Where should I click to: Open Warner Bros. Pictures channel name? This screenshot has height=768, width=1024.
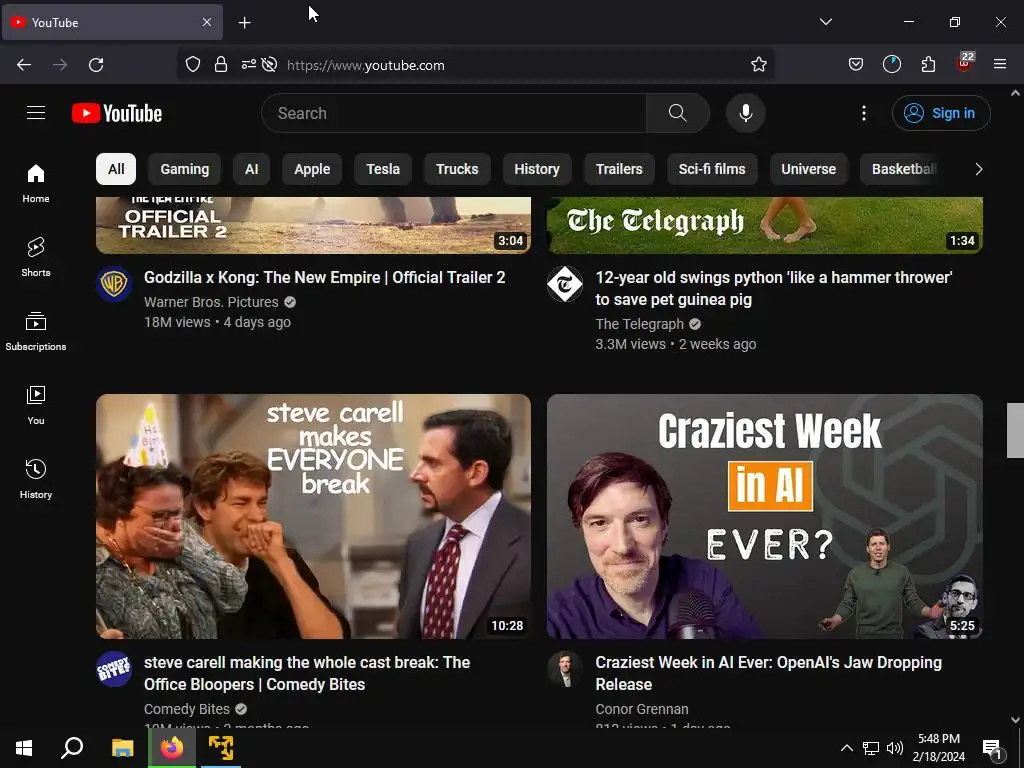point(211,302)
